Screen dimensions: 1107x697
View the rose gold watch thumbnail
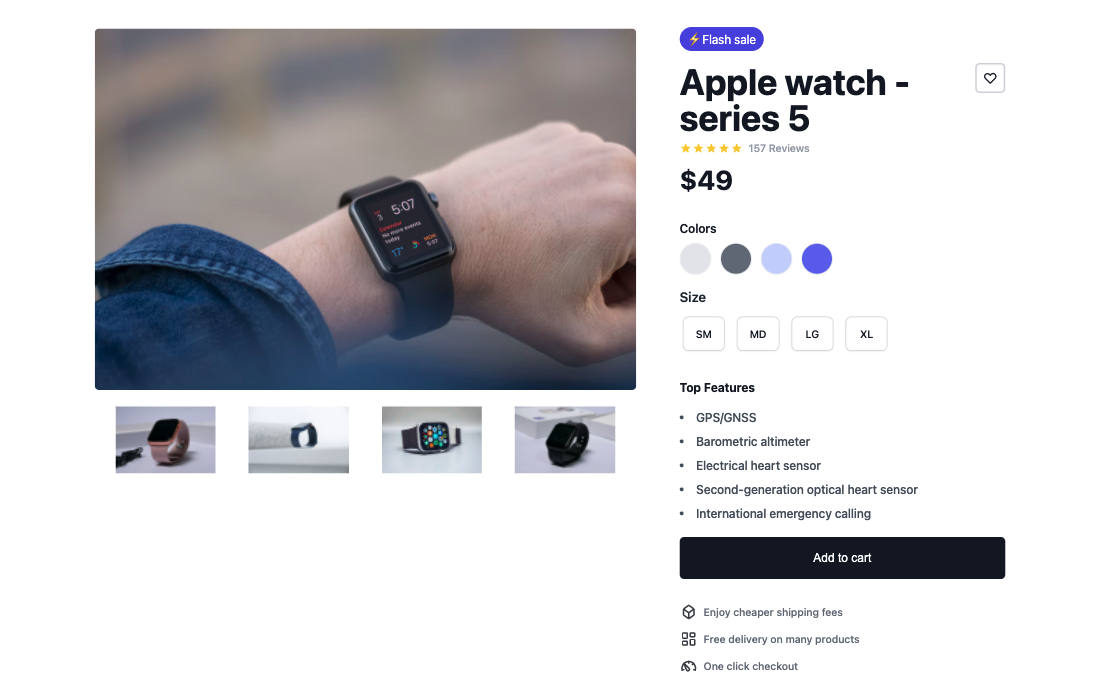[165, 439]
